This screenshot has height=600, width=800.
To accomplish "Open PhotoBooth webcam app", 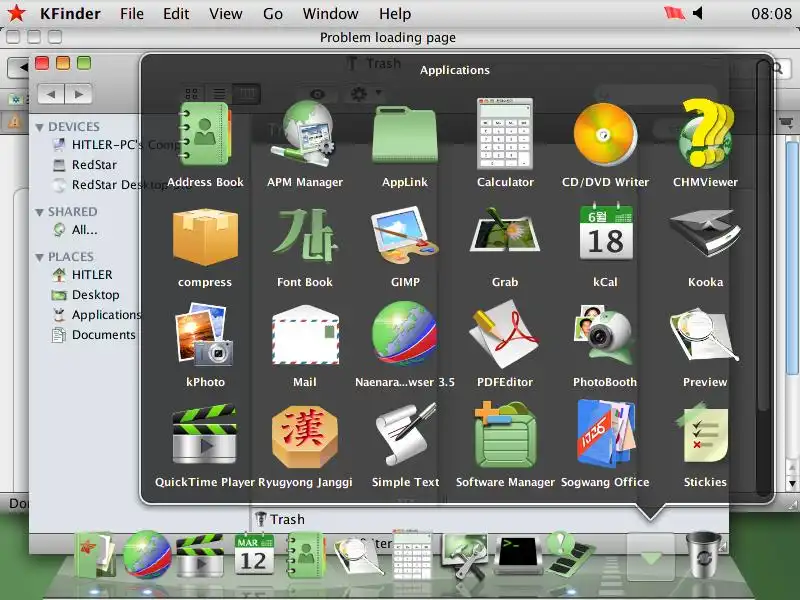I will point(605,335).
